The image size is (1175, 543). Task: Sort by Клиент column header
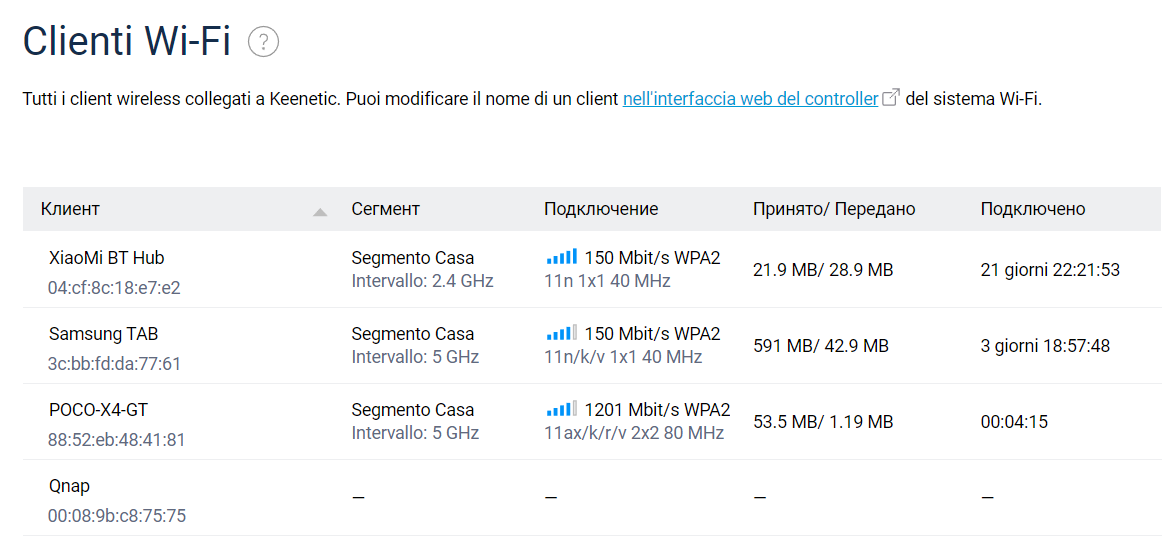tap(70, 209)
